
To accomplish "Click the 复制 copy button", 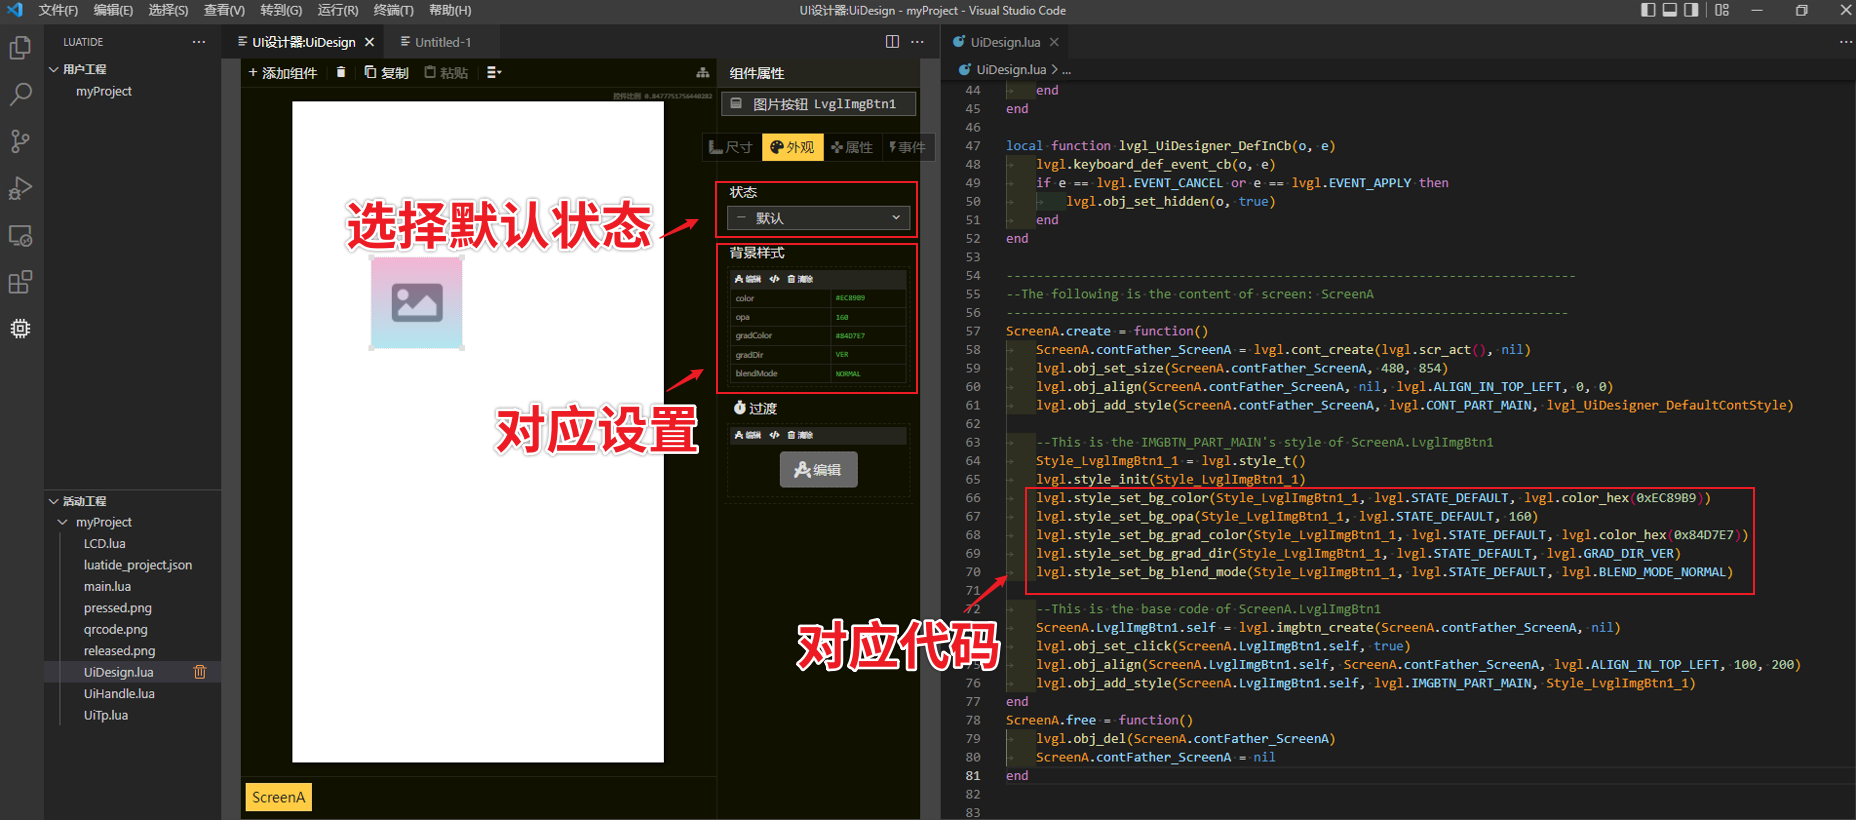I will coord(387,72).
